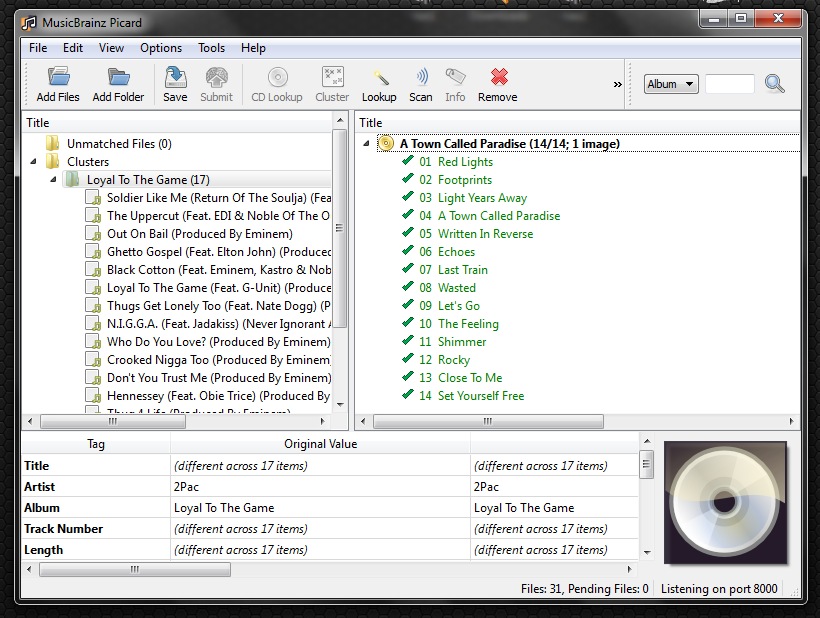Collapse the Clusters tree node
The height and width of the screenshot is (618, 820).
[x=33, y=162]
